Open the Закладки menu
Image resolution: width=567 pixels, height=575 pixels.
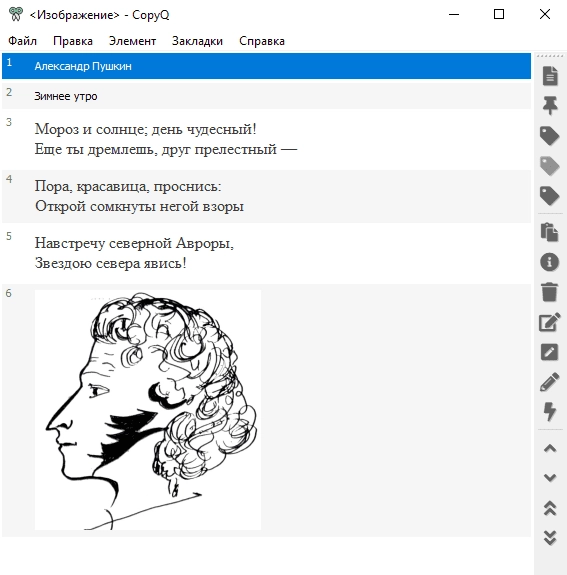coord(197,41)
